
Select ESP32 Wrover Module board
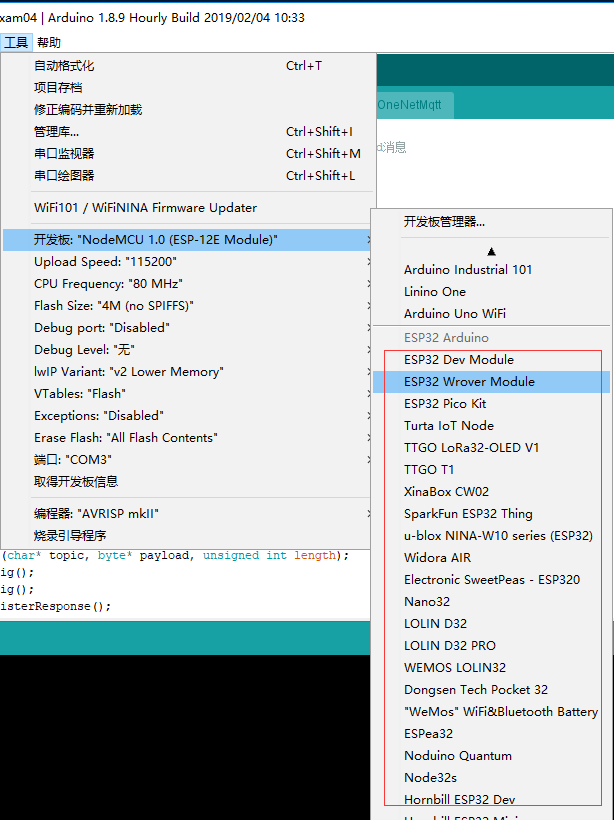point(491,382)
